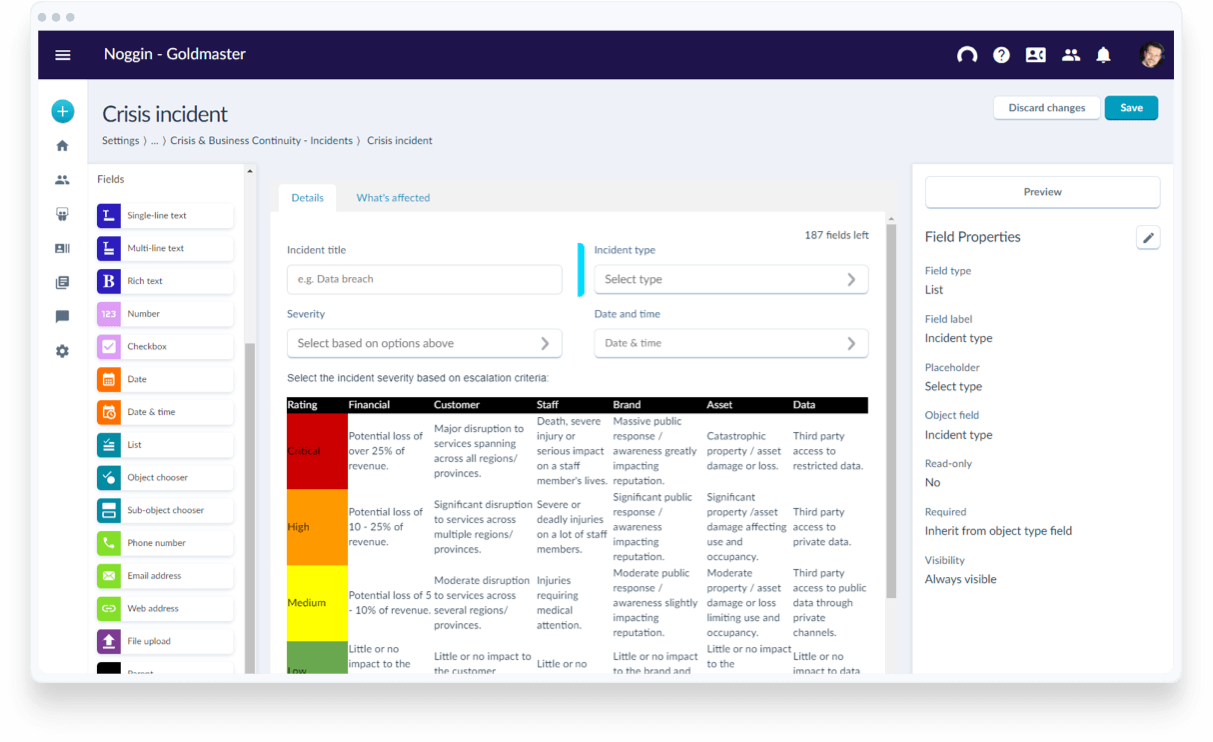Open the Date & time picker dropdown
The image size is (1213, 742).
(x=731, y=343)
